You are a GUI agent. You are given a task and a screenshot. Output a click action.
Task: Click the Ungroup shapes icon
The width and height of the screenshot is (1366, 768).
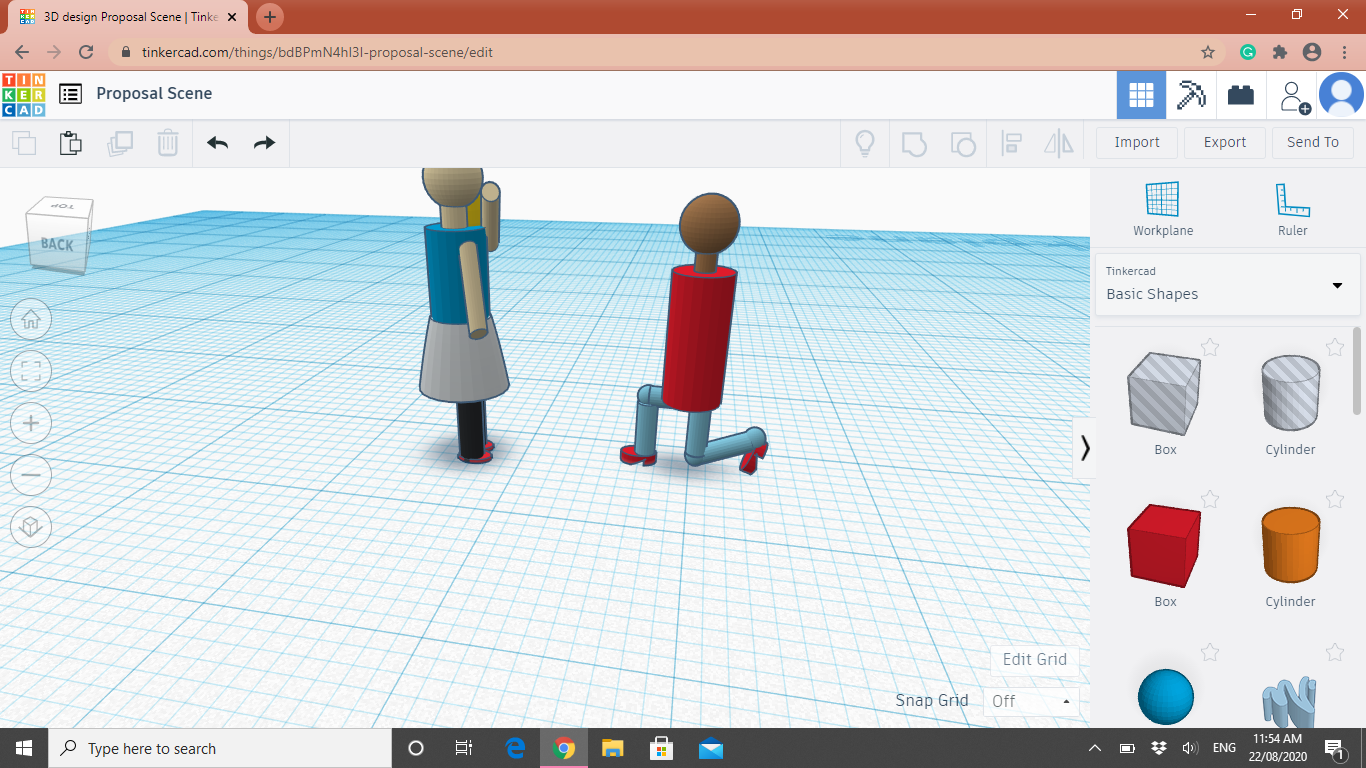[x=963, y=143]
